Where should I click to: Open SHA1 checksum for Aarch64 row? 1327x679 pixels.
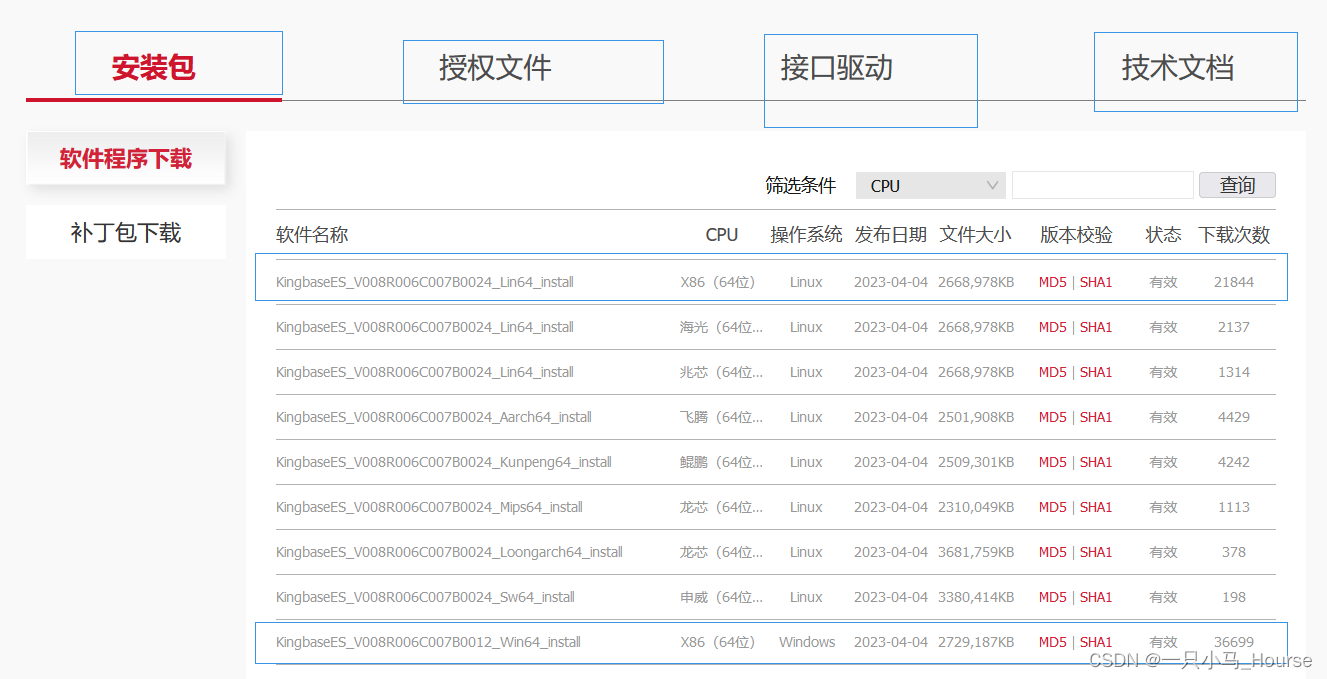coord(1096,417)
